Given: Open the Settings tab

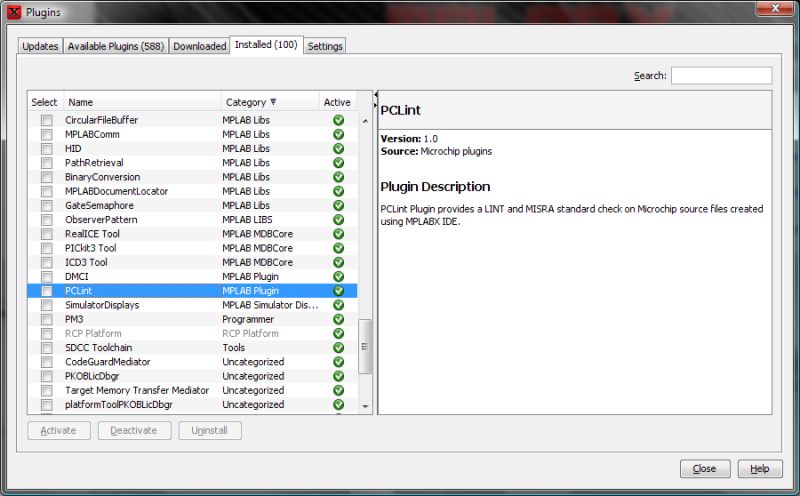Looking at the screenshot, I should (325, 46).
